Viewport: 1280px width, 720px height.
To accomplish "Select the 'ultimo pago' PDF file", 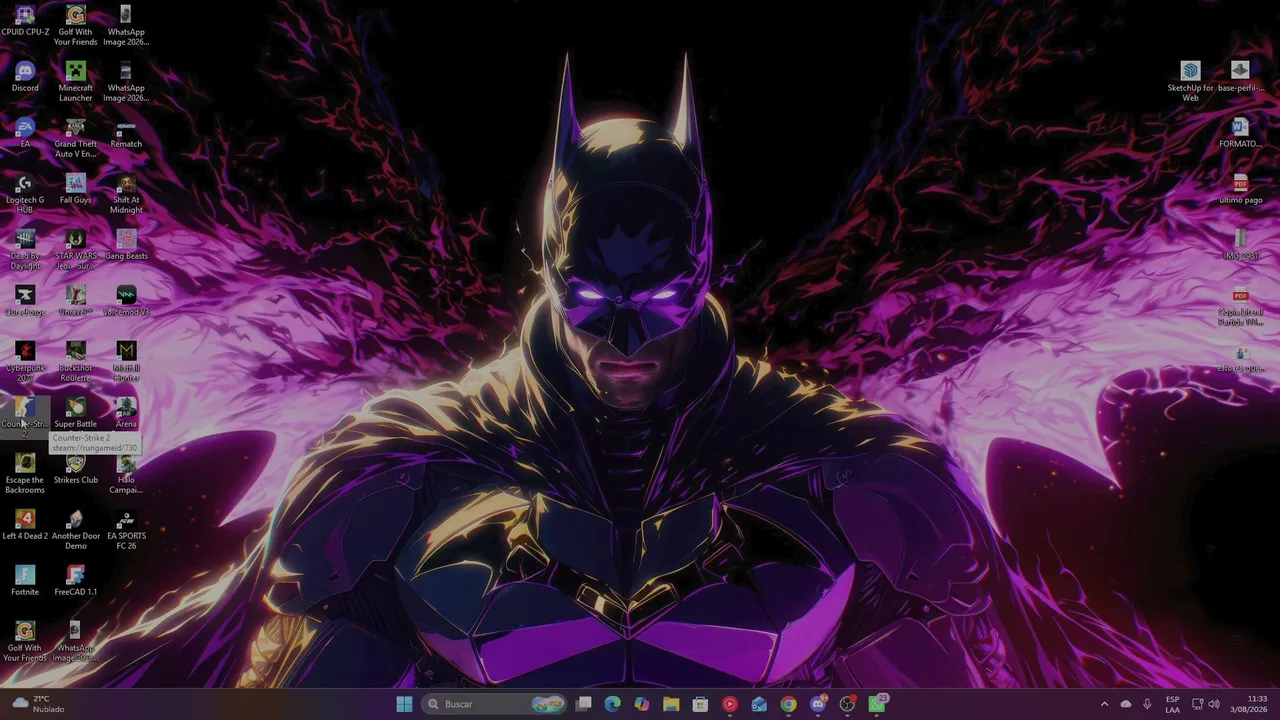I will tap(1240, 190).
